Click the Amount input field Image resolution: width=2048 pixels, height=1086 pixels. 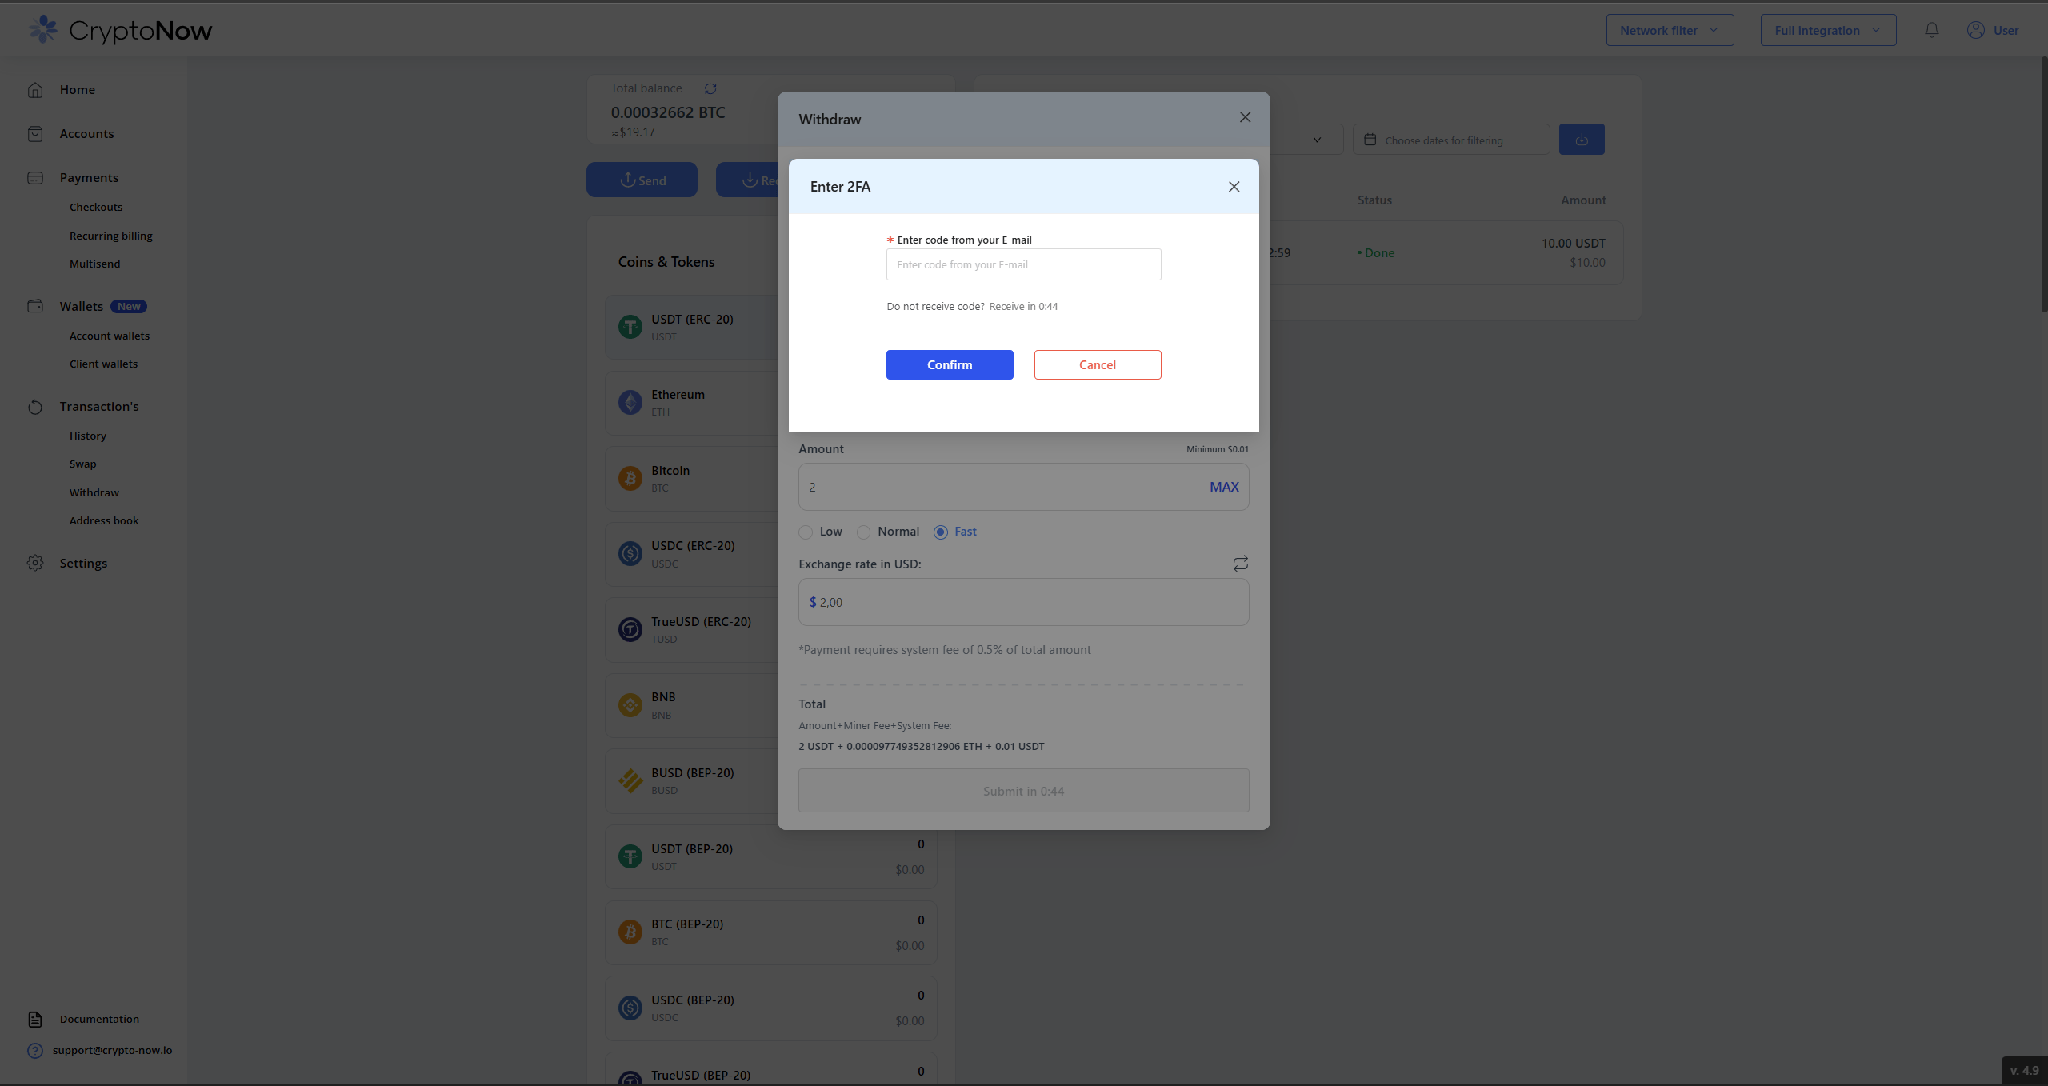click(1024, 487)
